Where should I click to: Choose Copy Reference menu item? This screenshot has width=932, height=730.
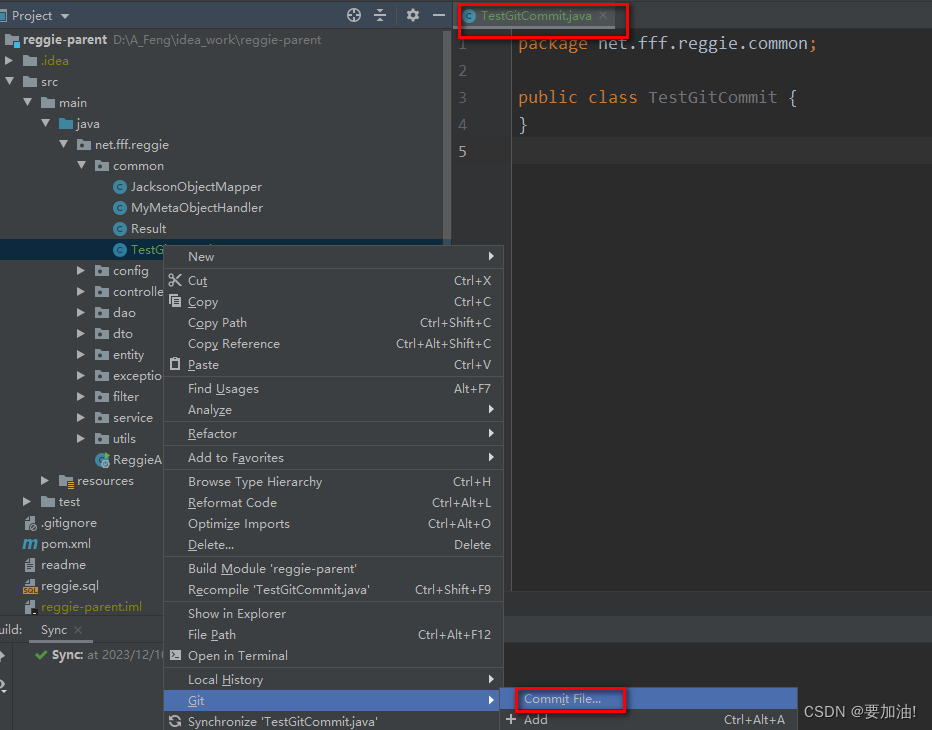333,344
